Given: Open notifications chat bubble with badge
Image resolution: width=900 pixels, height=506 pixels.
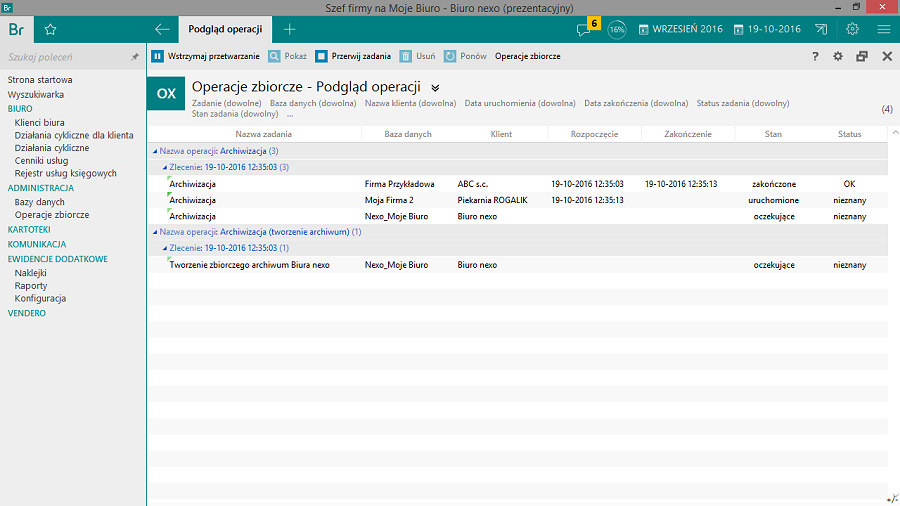Looking at the screenshot, I should tap(585, 29).
